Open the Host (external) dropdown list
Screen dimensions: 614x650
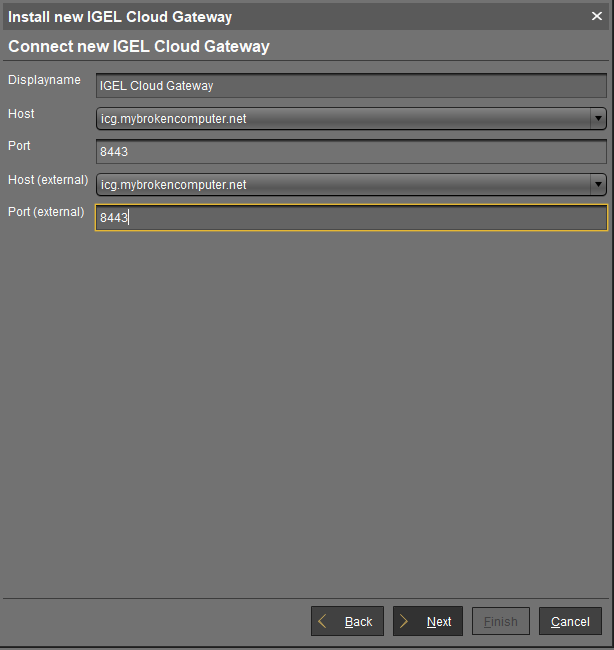(598, 185)
